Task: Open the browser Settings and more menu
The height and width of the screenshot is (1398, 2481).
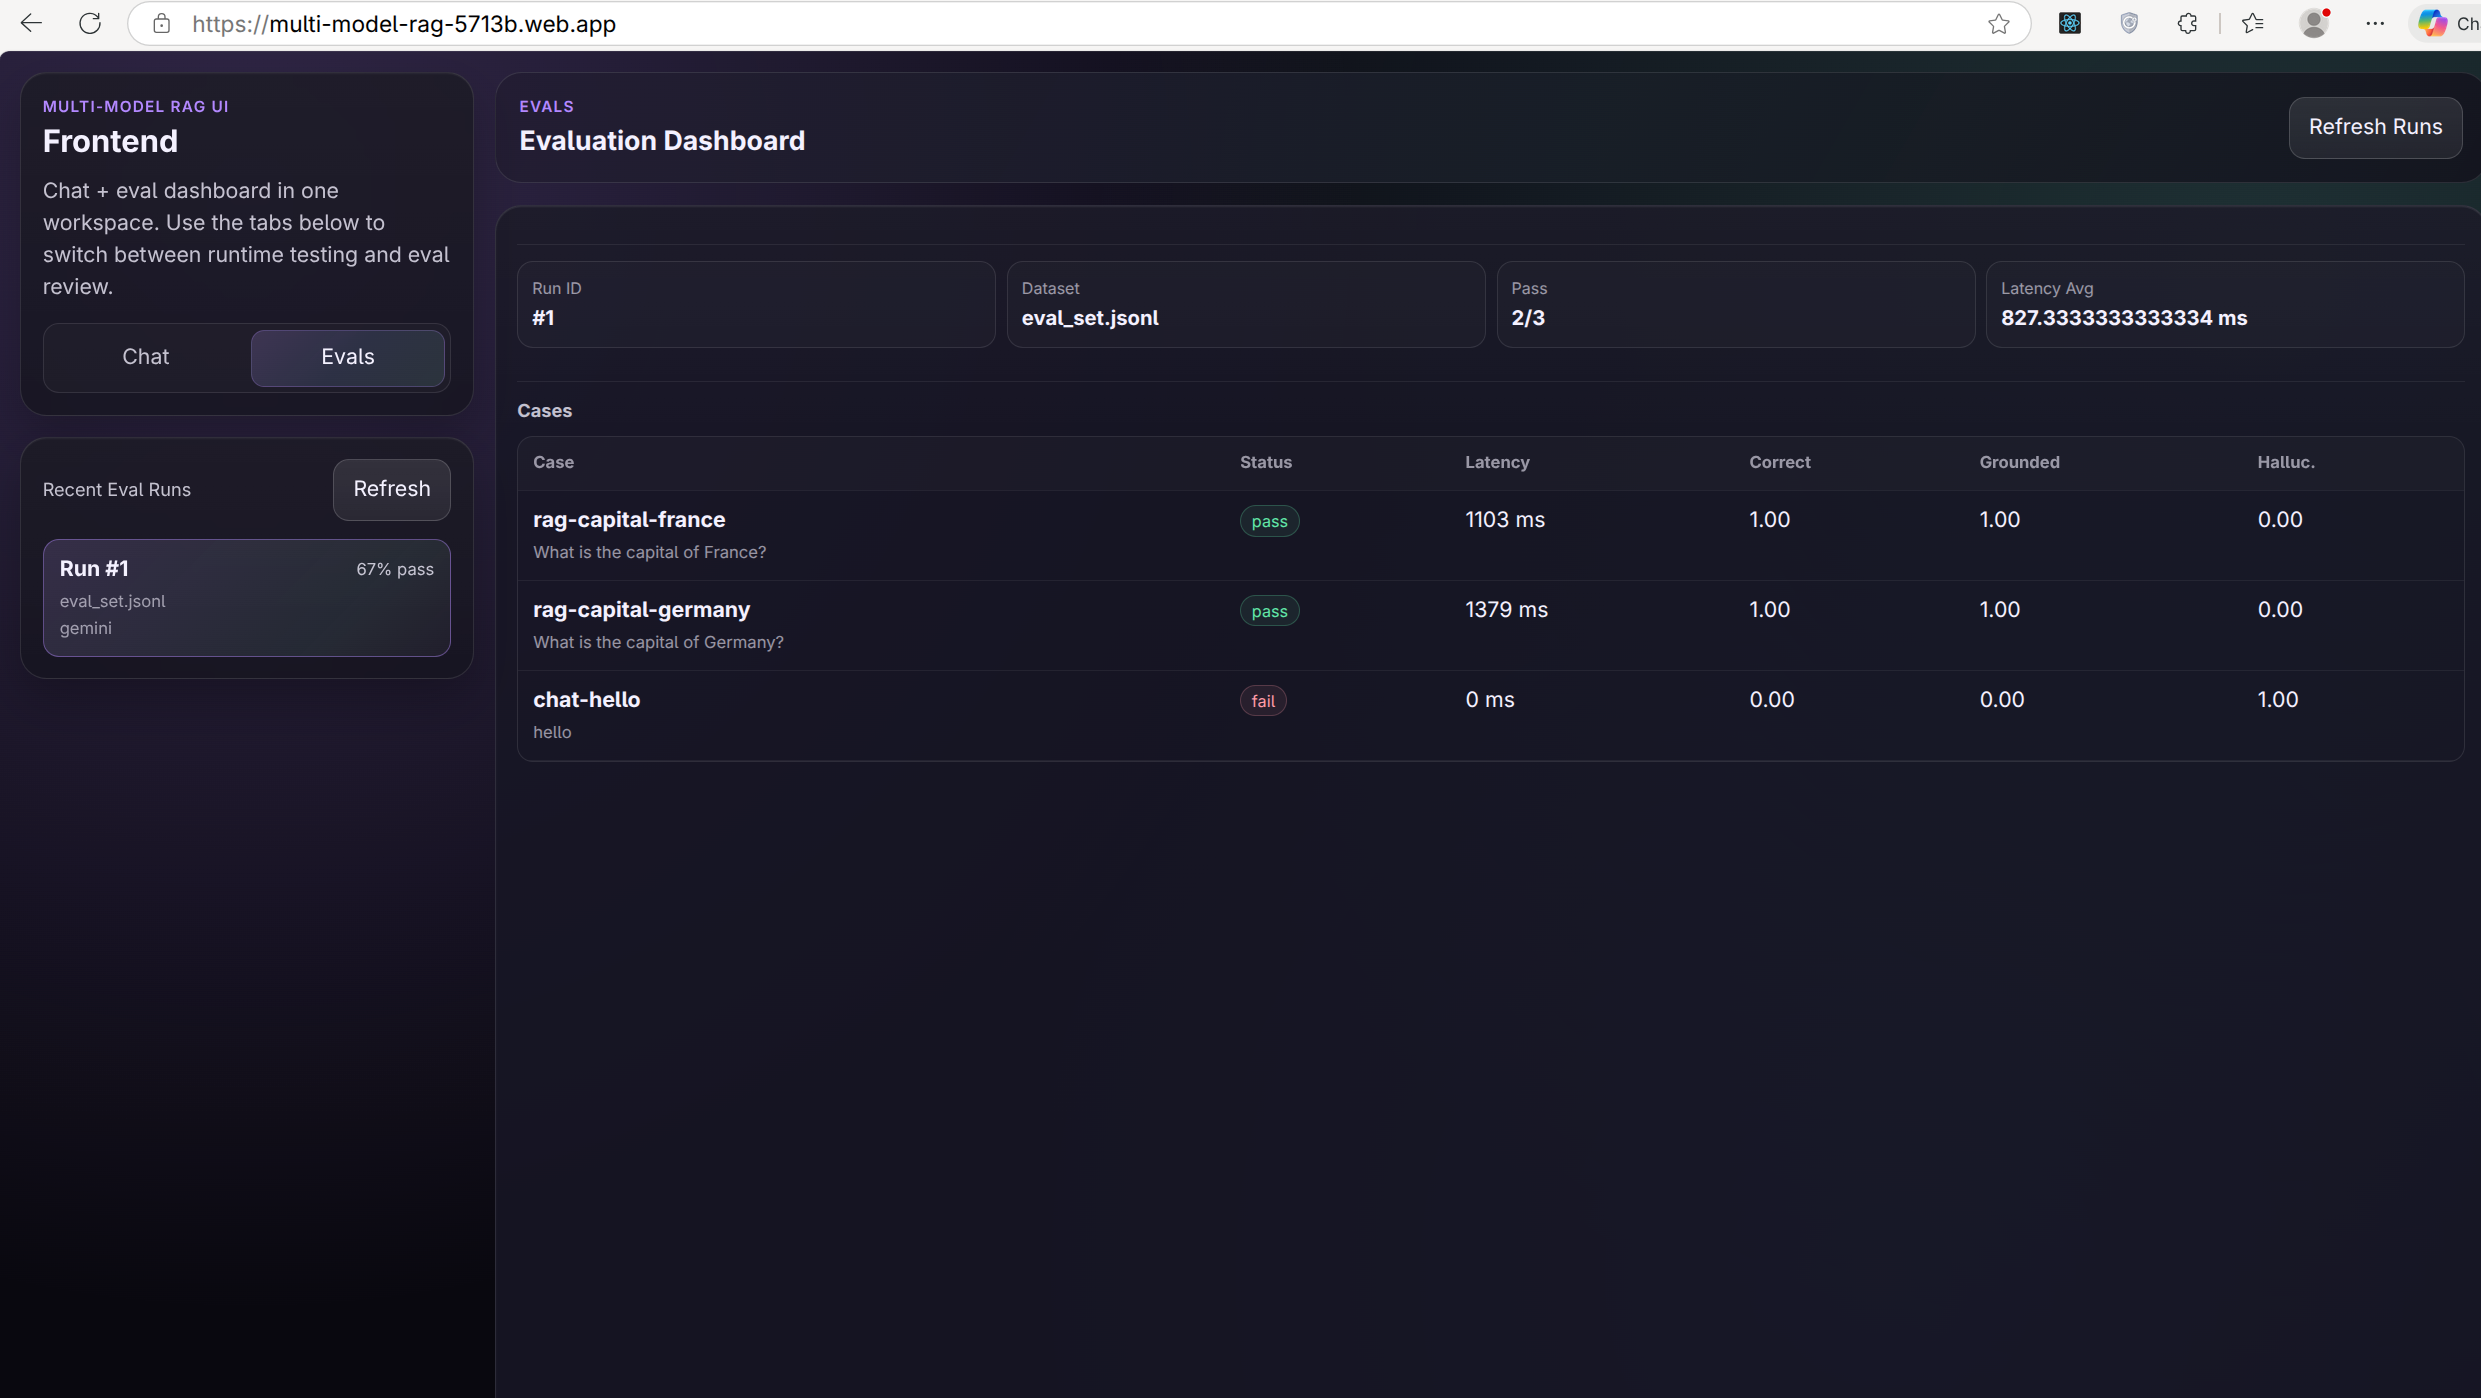Action: (2375, 23)
